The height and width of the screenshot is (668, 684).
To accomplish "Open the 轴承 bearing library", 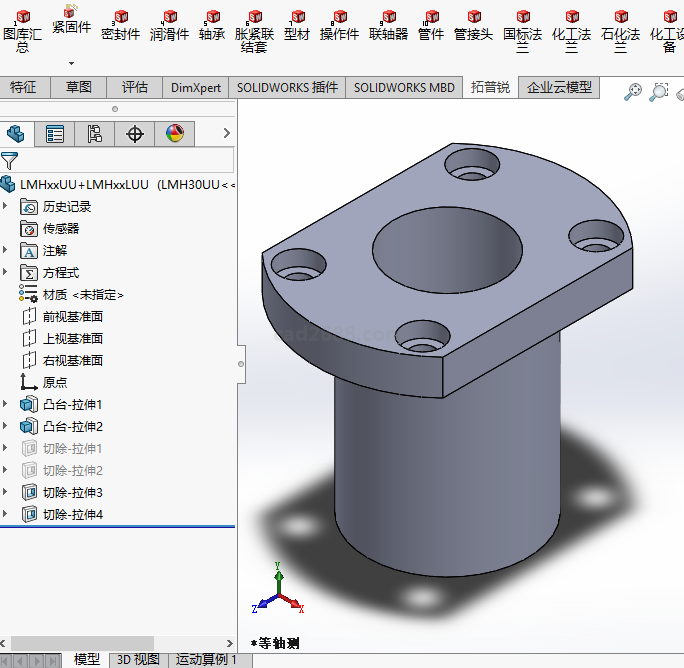I will click(211, 25).
